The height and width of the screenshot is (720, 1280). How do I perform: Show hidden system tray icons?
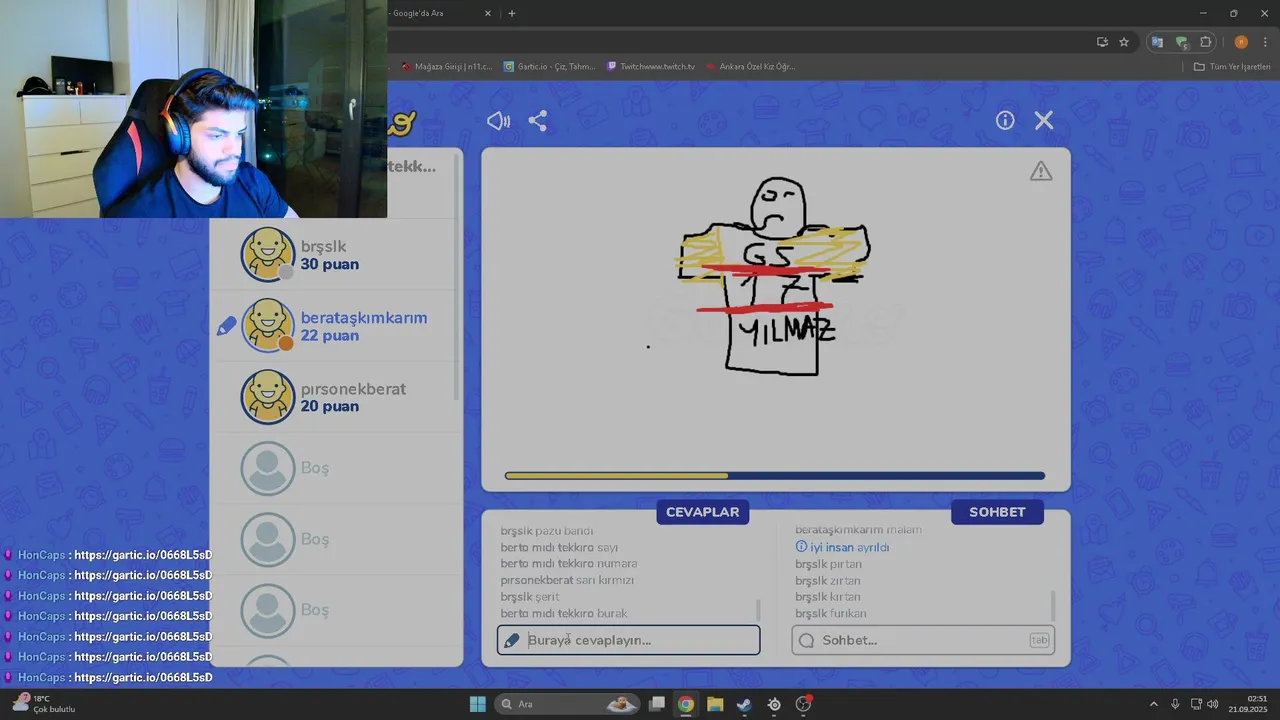[x=1153, y=704]
